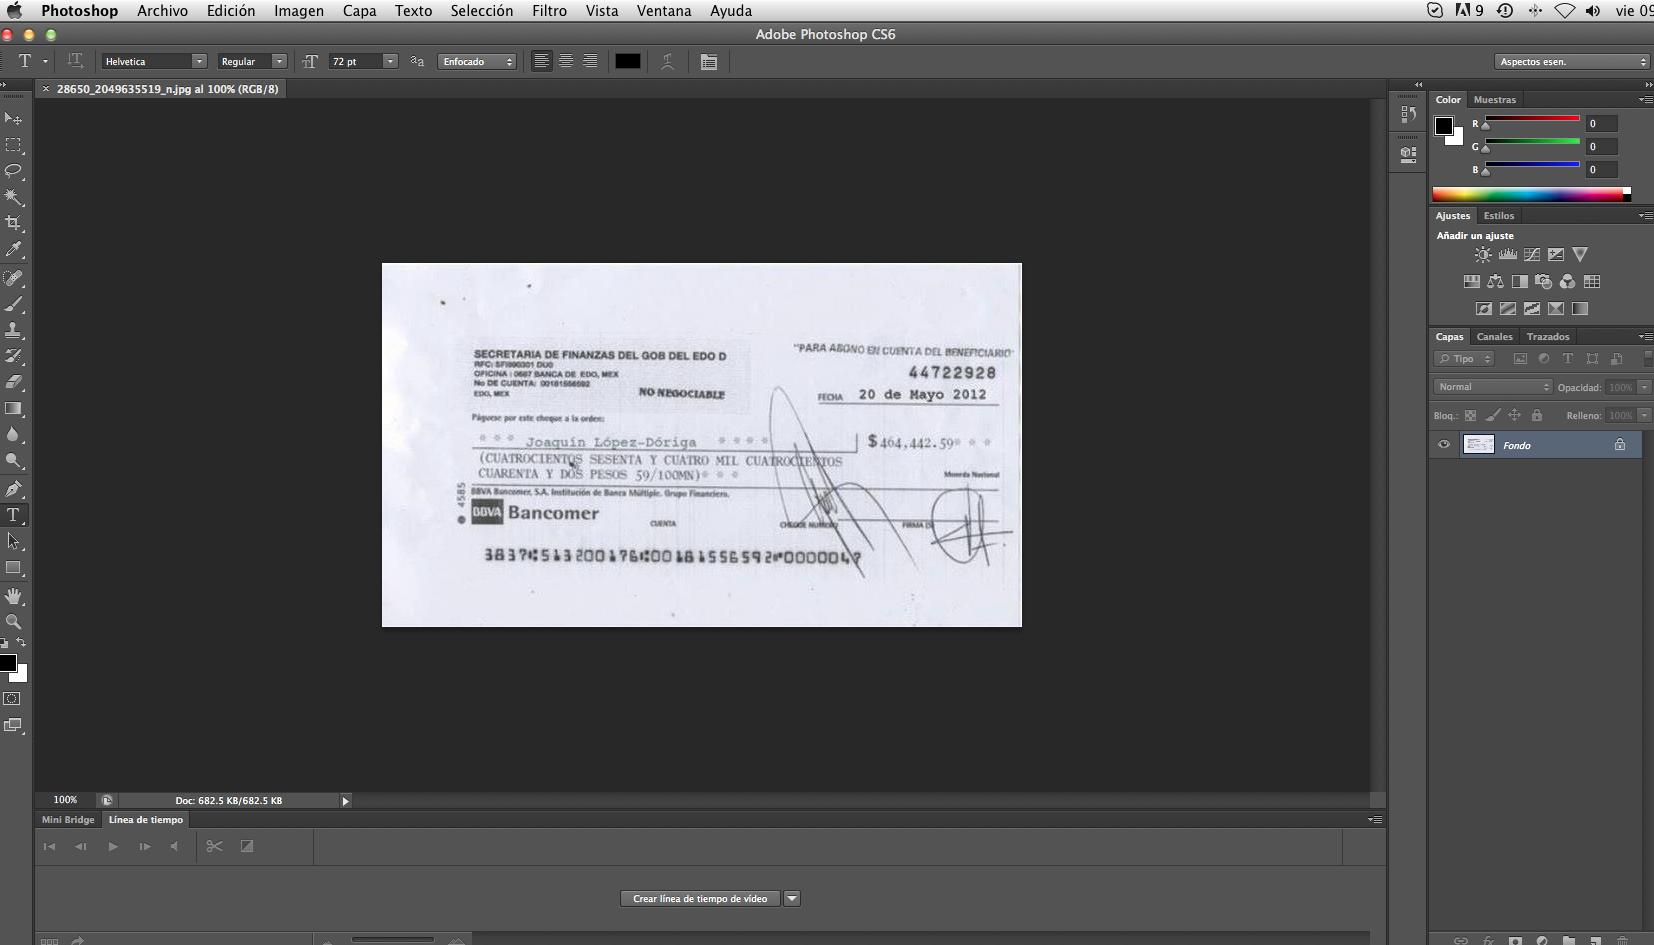Open the Aspectos esen. workspace dropdown

point(1571,62)
